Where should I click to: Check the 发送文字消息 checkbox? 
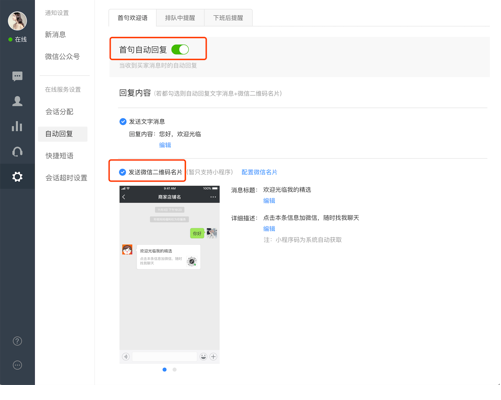pos(123,122)
